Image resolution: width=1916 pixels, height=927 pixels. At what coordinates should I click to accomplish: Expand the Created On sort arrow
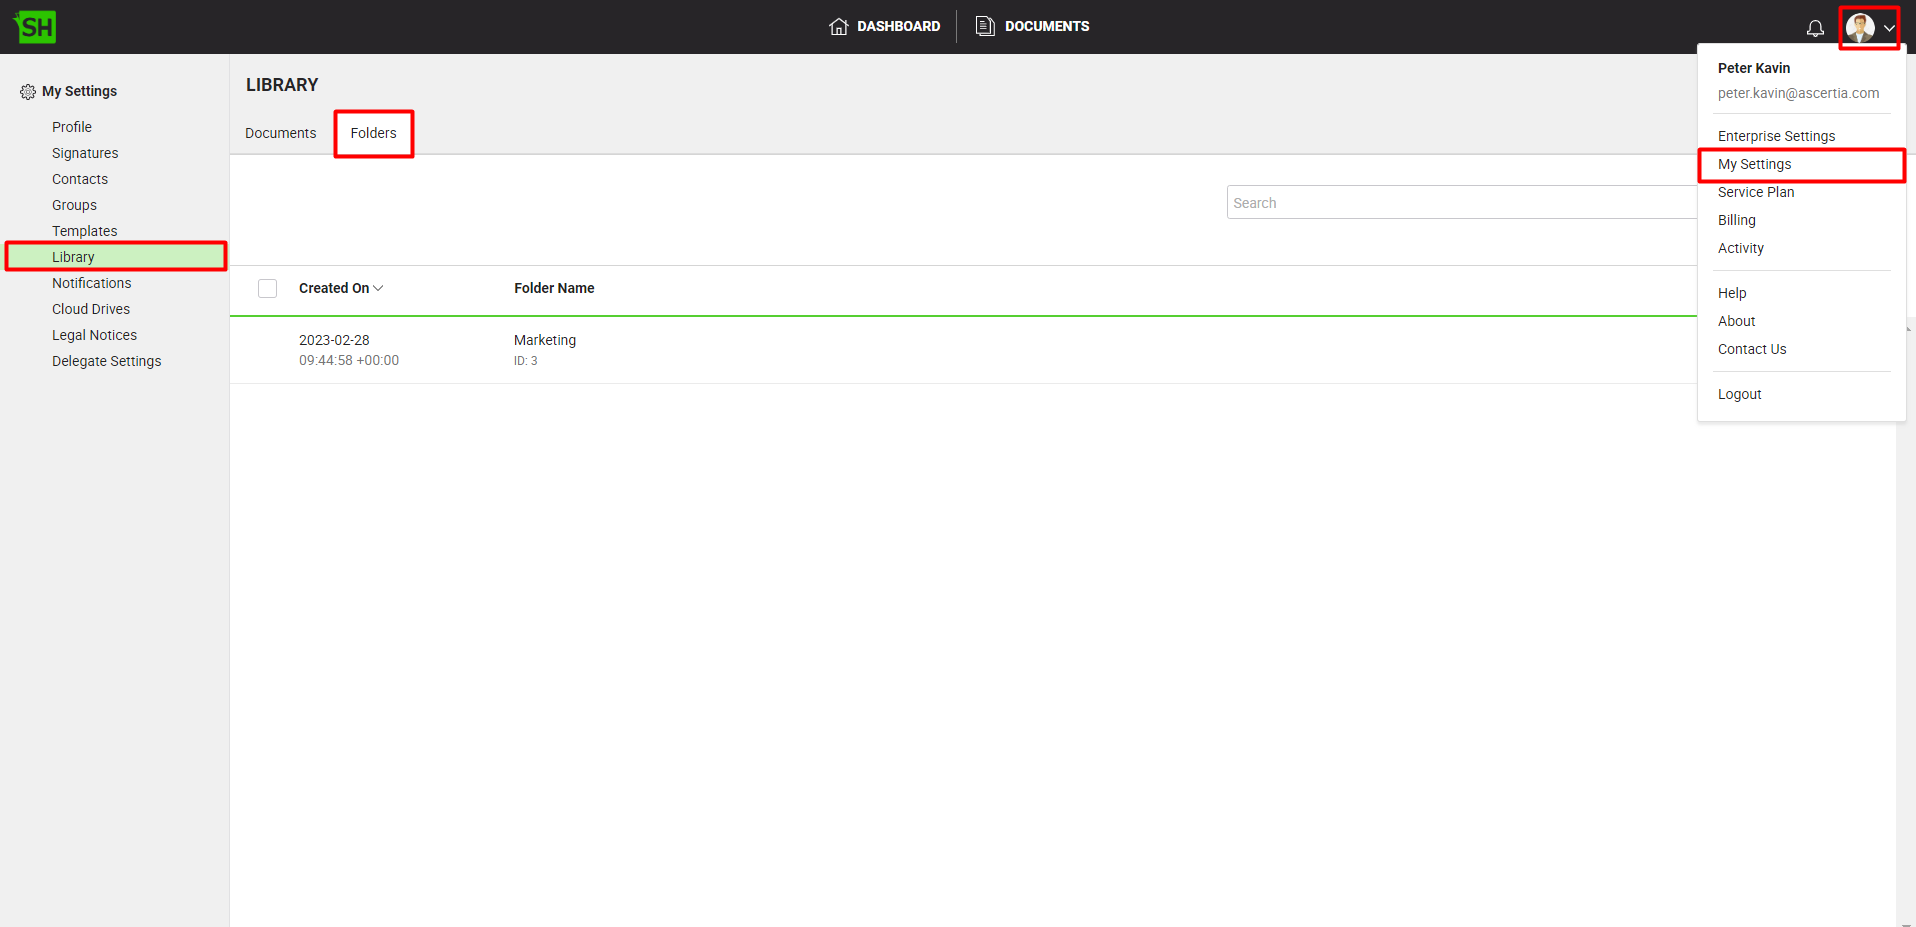378,289
